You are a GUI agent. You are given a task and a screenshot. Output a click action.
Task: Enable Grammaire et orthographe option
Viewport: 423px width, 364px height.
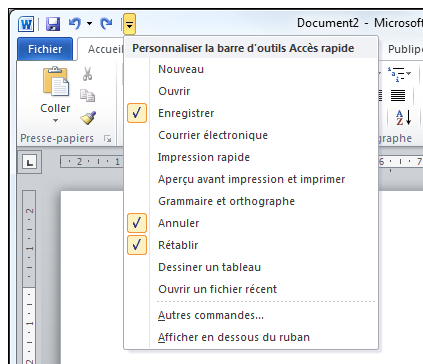251,201
